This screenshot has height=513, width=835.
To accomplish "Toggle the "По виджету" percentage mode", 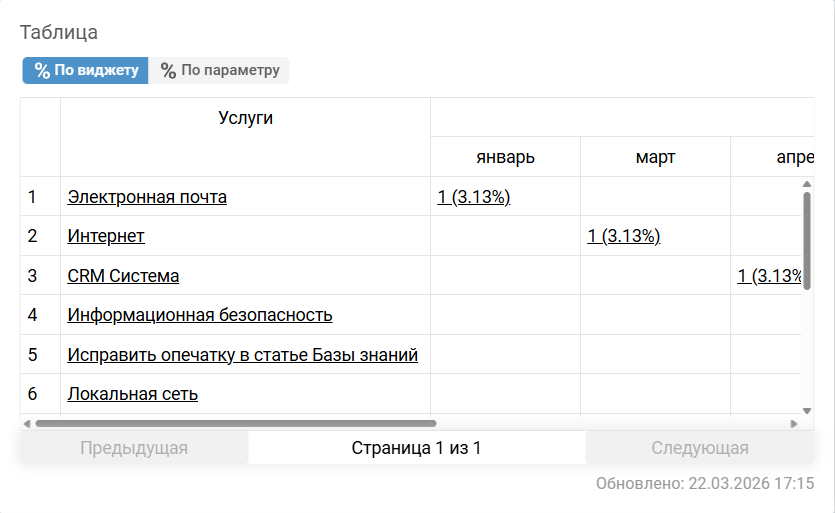I will point(85,70).
